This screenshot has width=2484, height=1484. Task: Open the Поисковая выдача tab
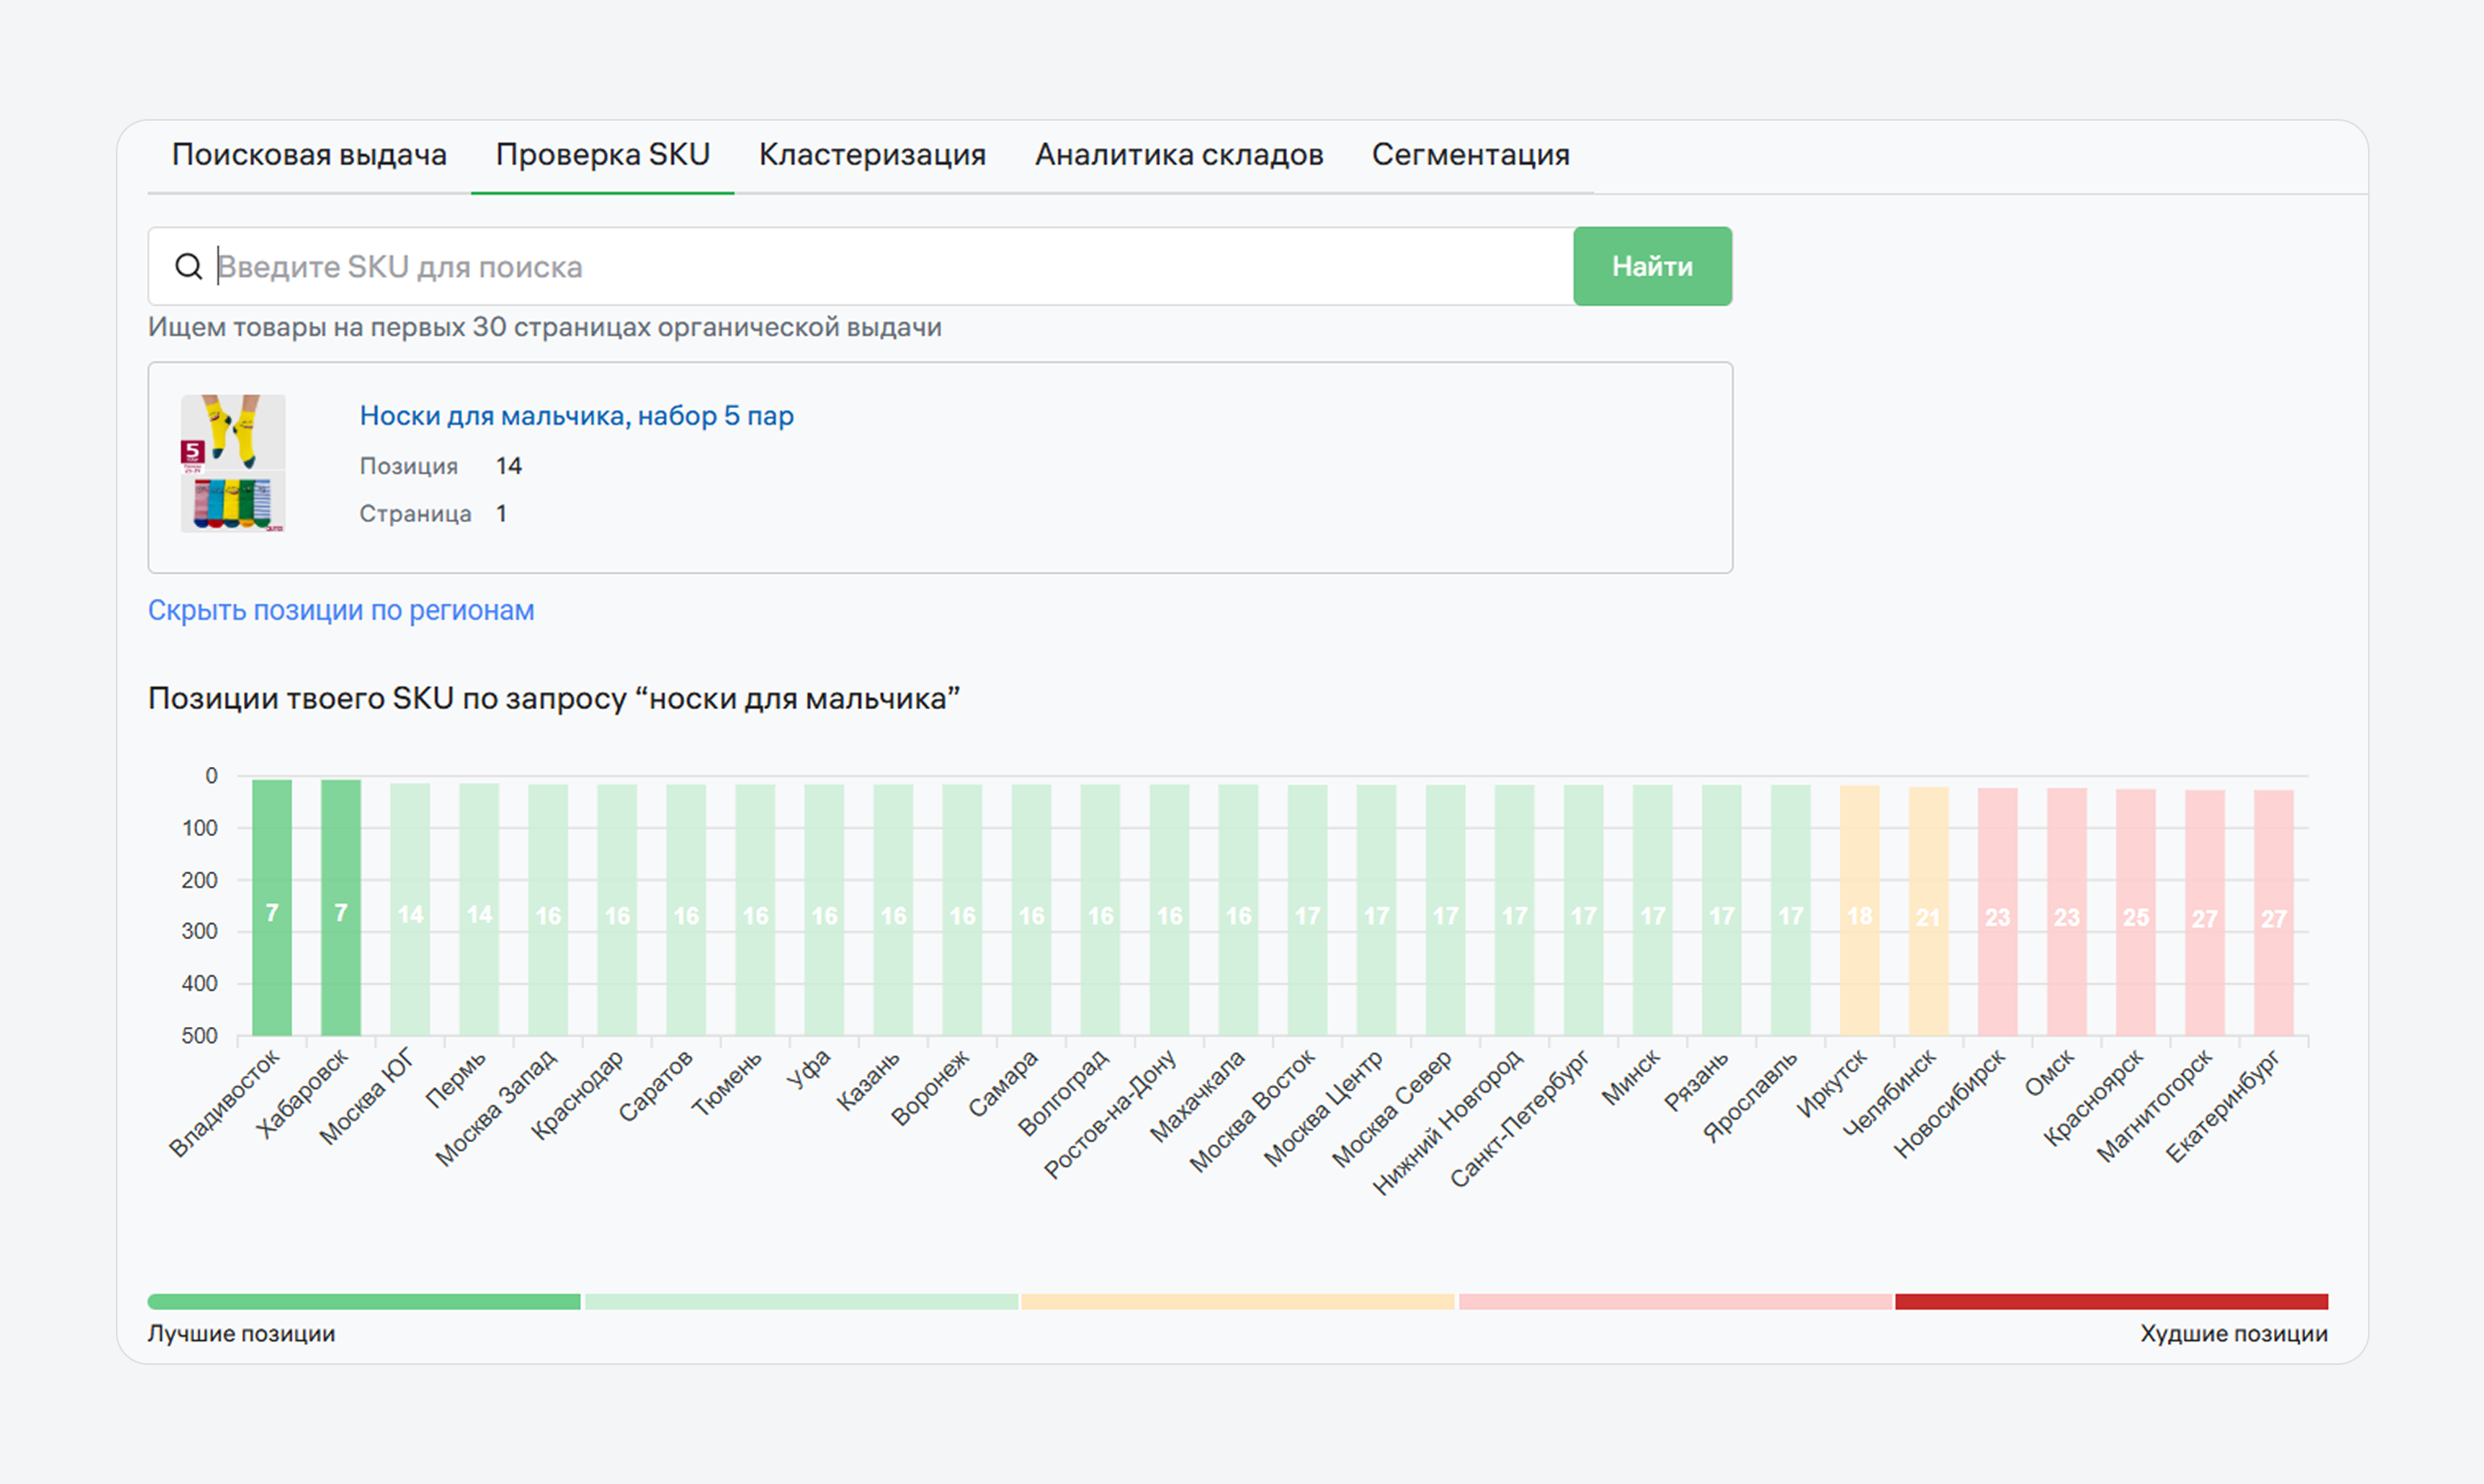tap(309, 155)
